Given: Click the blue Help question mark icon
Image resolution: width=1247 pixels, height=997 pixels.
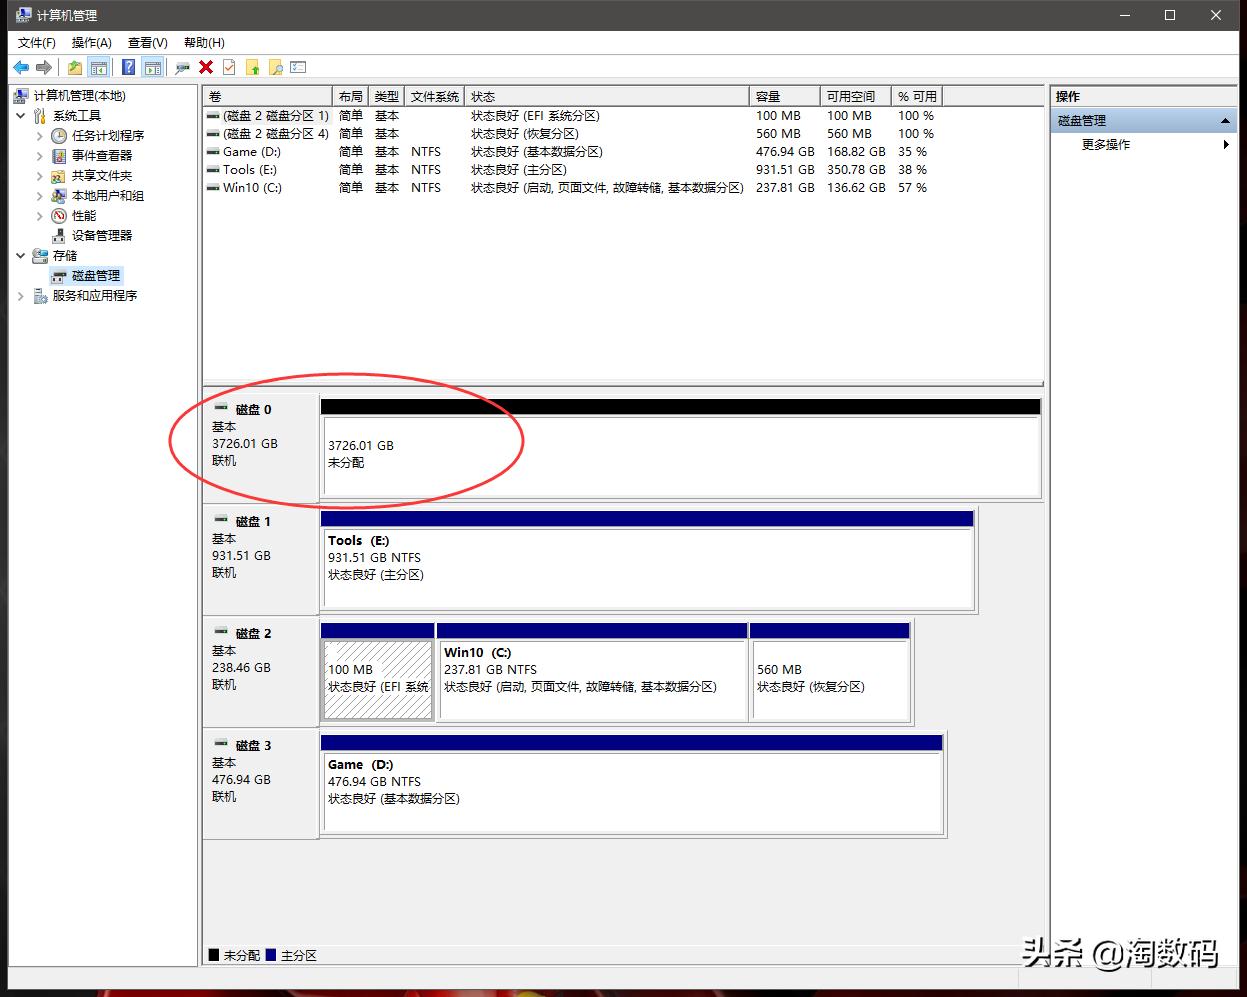Looking at the screenshot, I should tap(129, 67).
